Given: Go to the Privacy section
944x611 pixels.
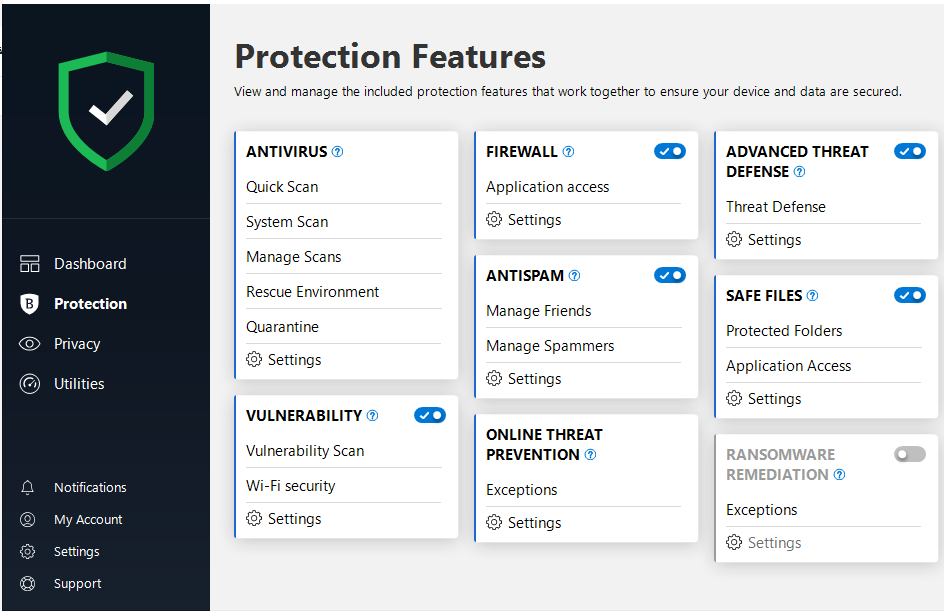Looking at the screenshot, I should click(77, 344).
